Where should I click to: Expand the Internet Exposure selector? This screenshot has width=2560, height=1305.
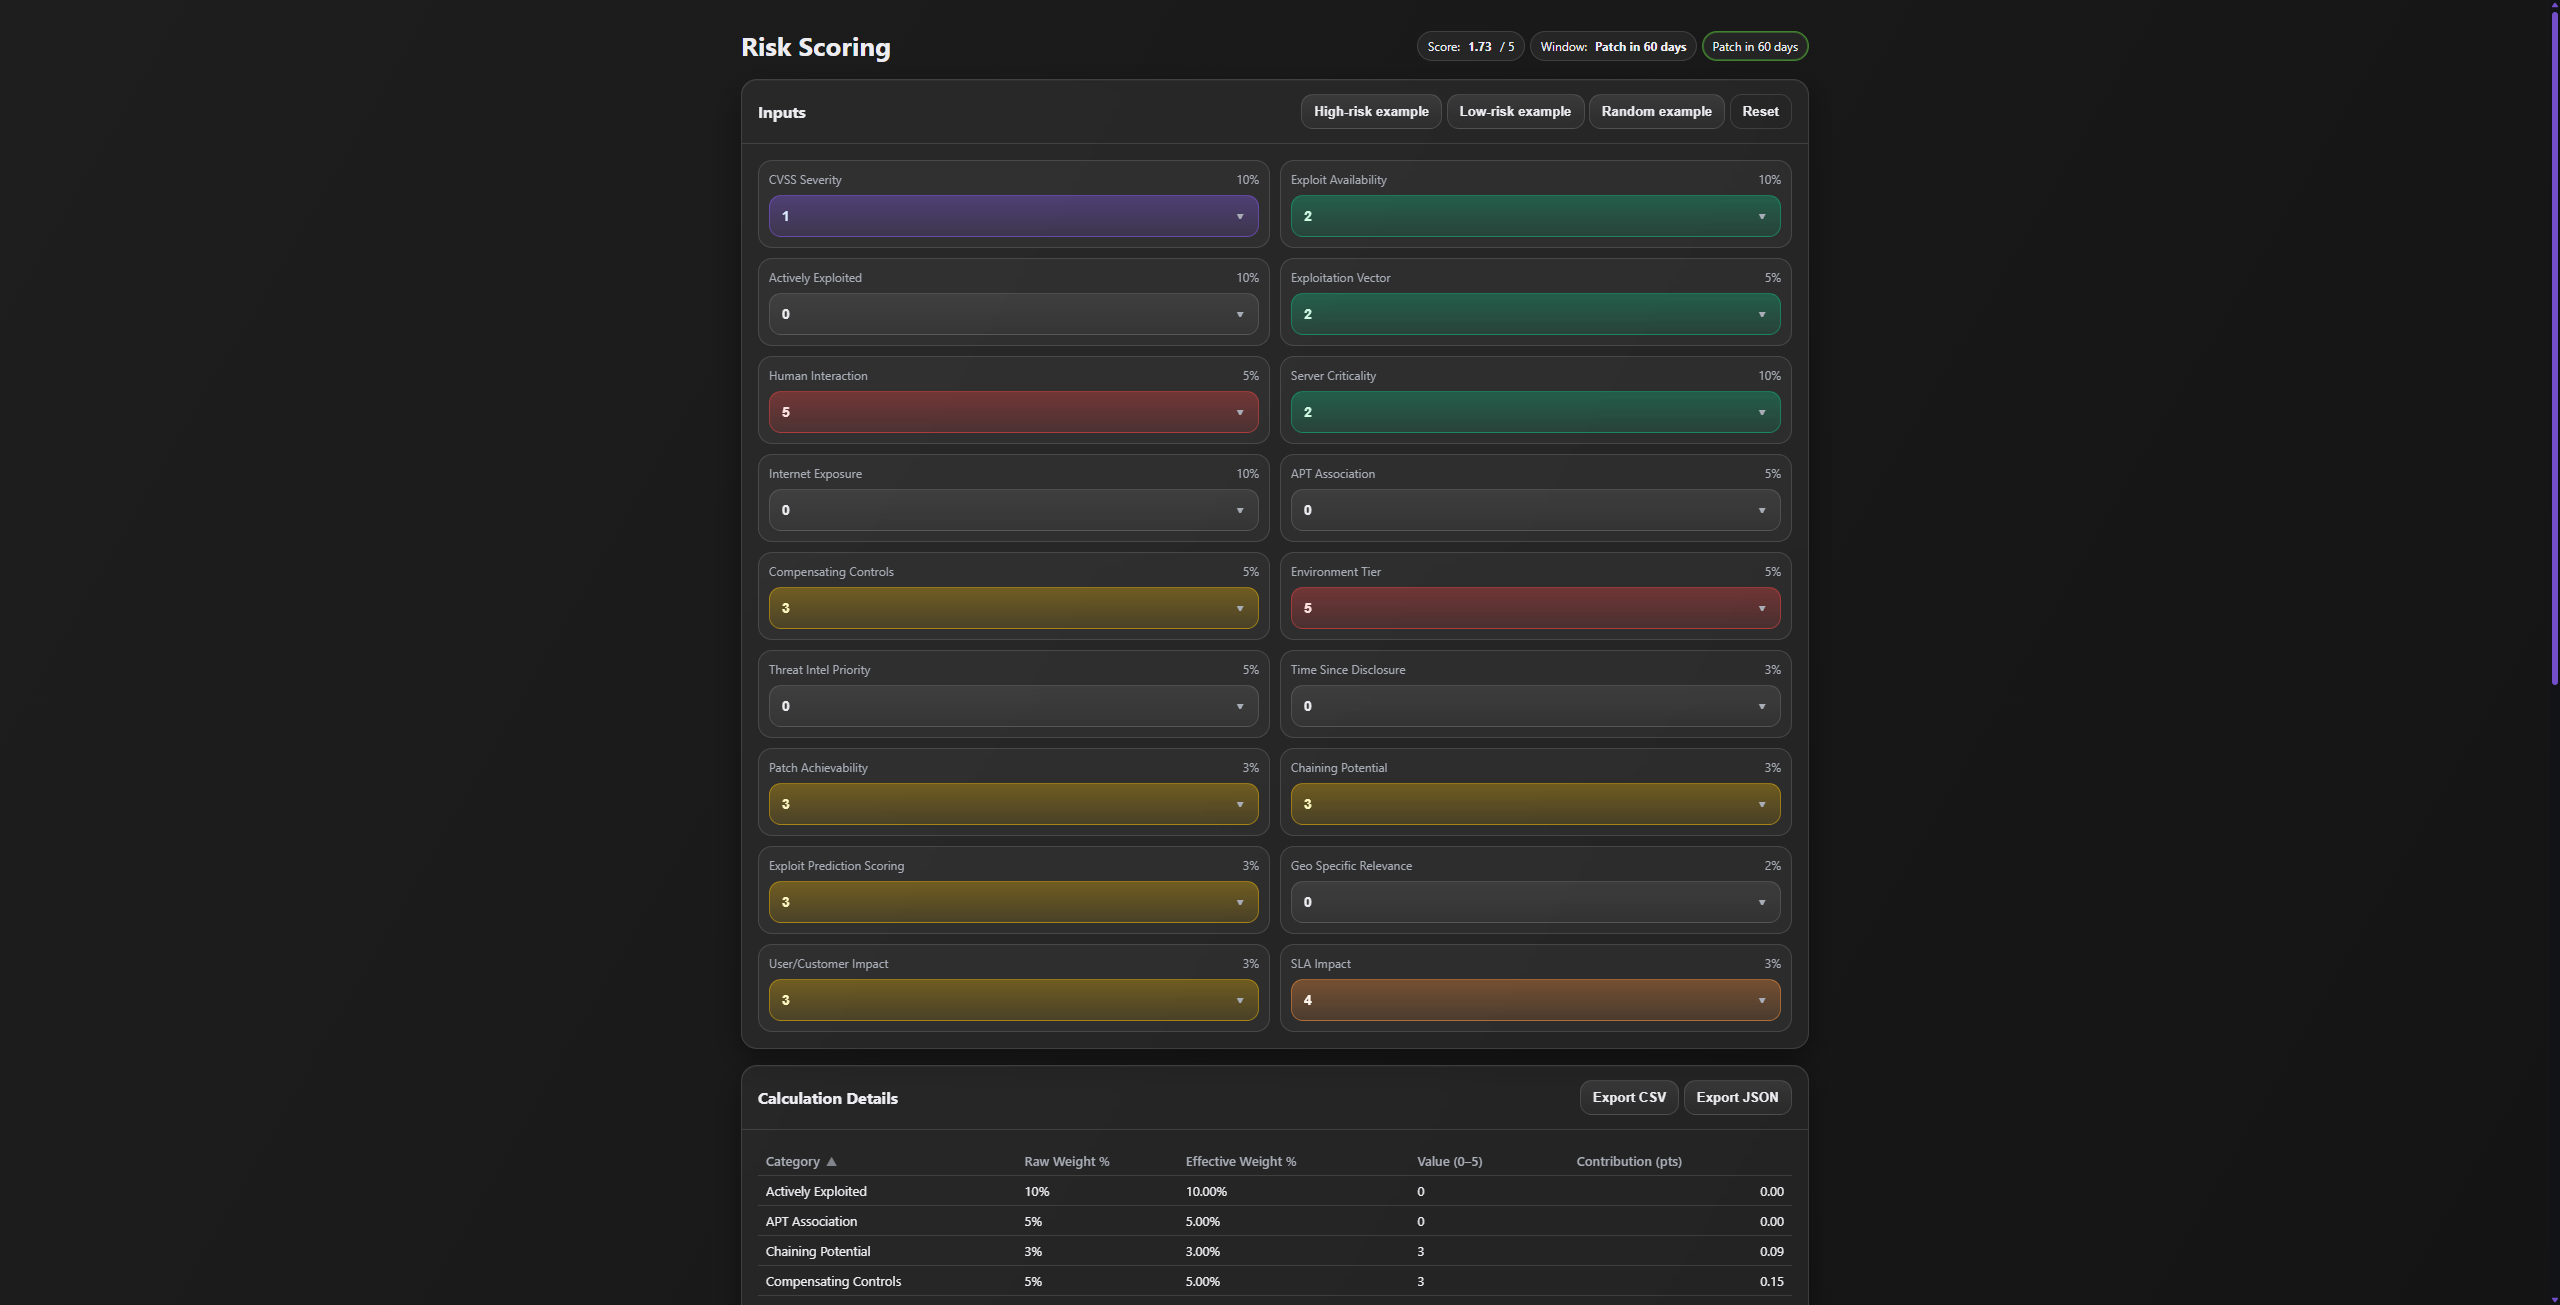(1012, 510)
